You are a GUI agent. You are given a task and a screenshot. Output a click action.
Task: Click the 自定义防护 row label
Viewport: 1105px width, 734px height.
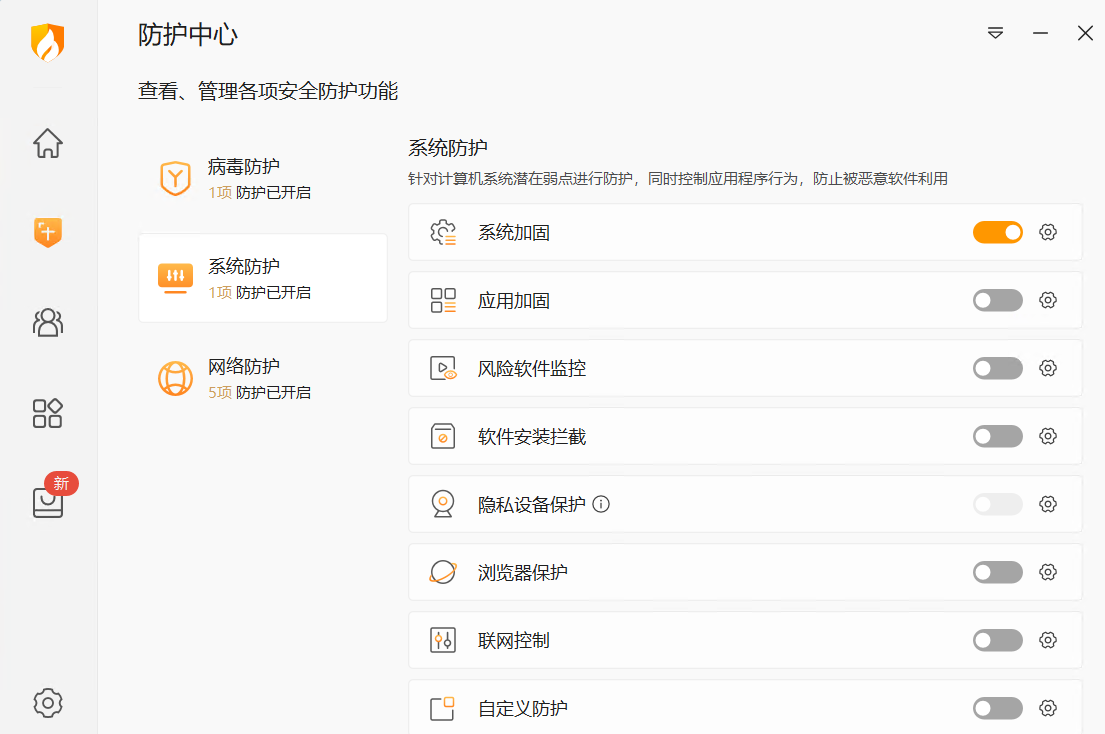point(523,709)
